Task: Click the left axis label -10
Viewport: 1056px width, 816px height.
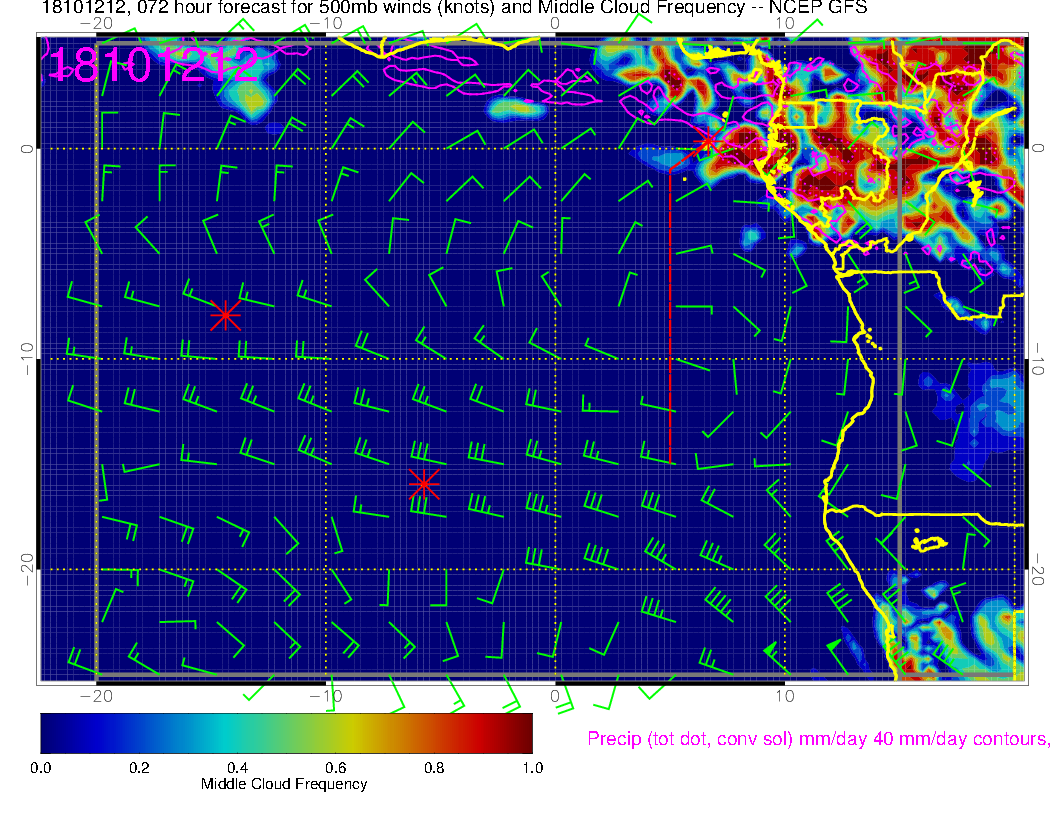Action: coord(26,358)
